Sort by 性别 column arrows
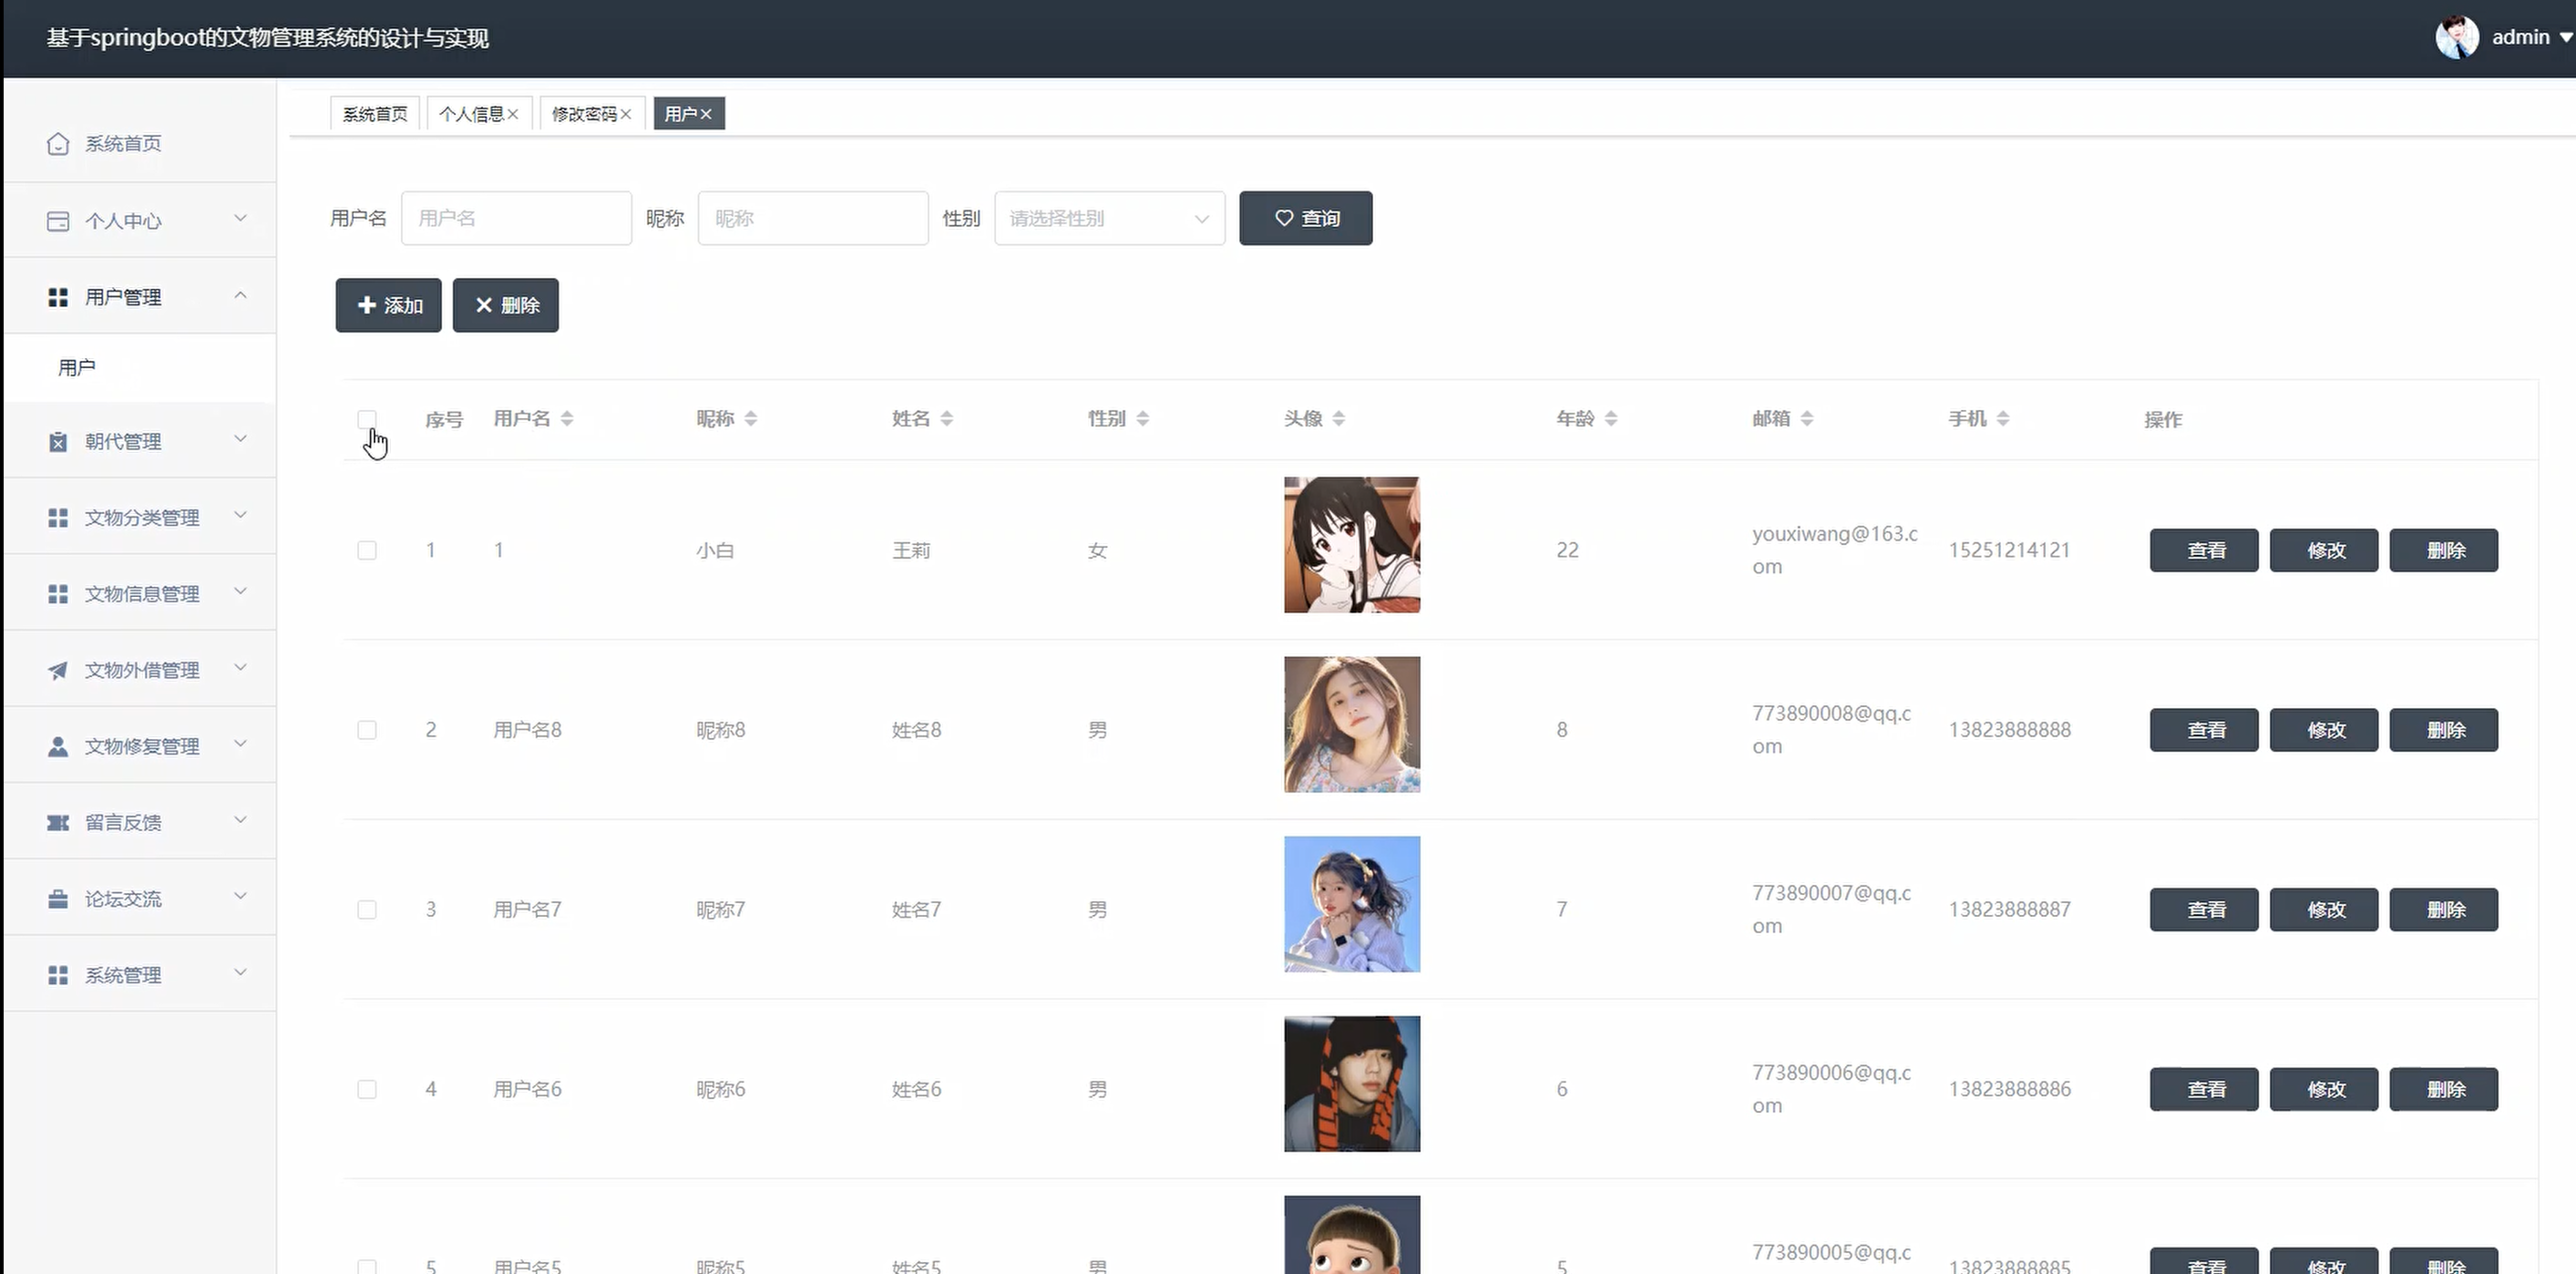Image resolution: width=2576 pixels, height=1274 pixels. pos(1143,419)
